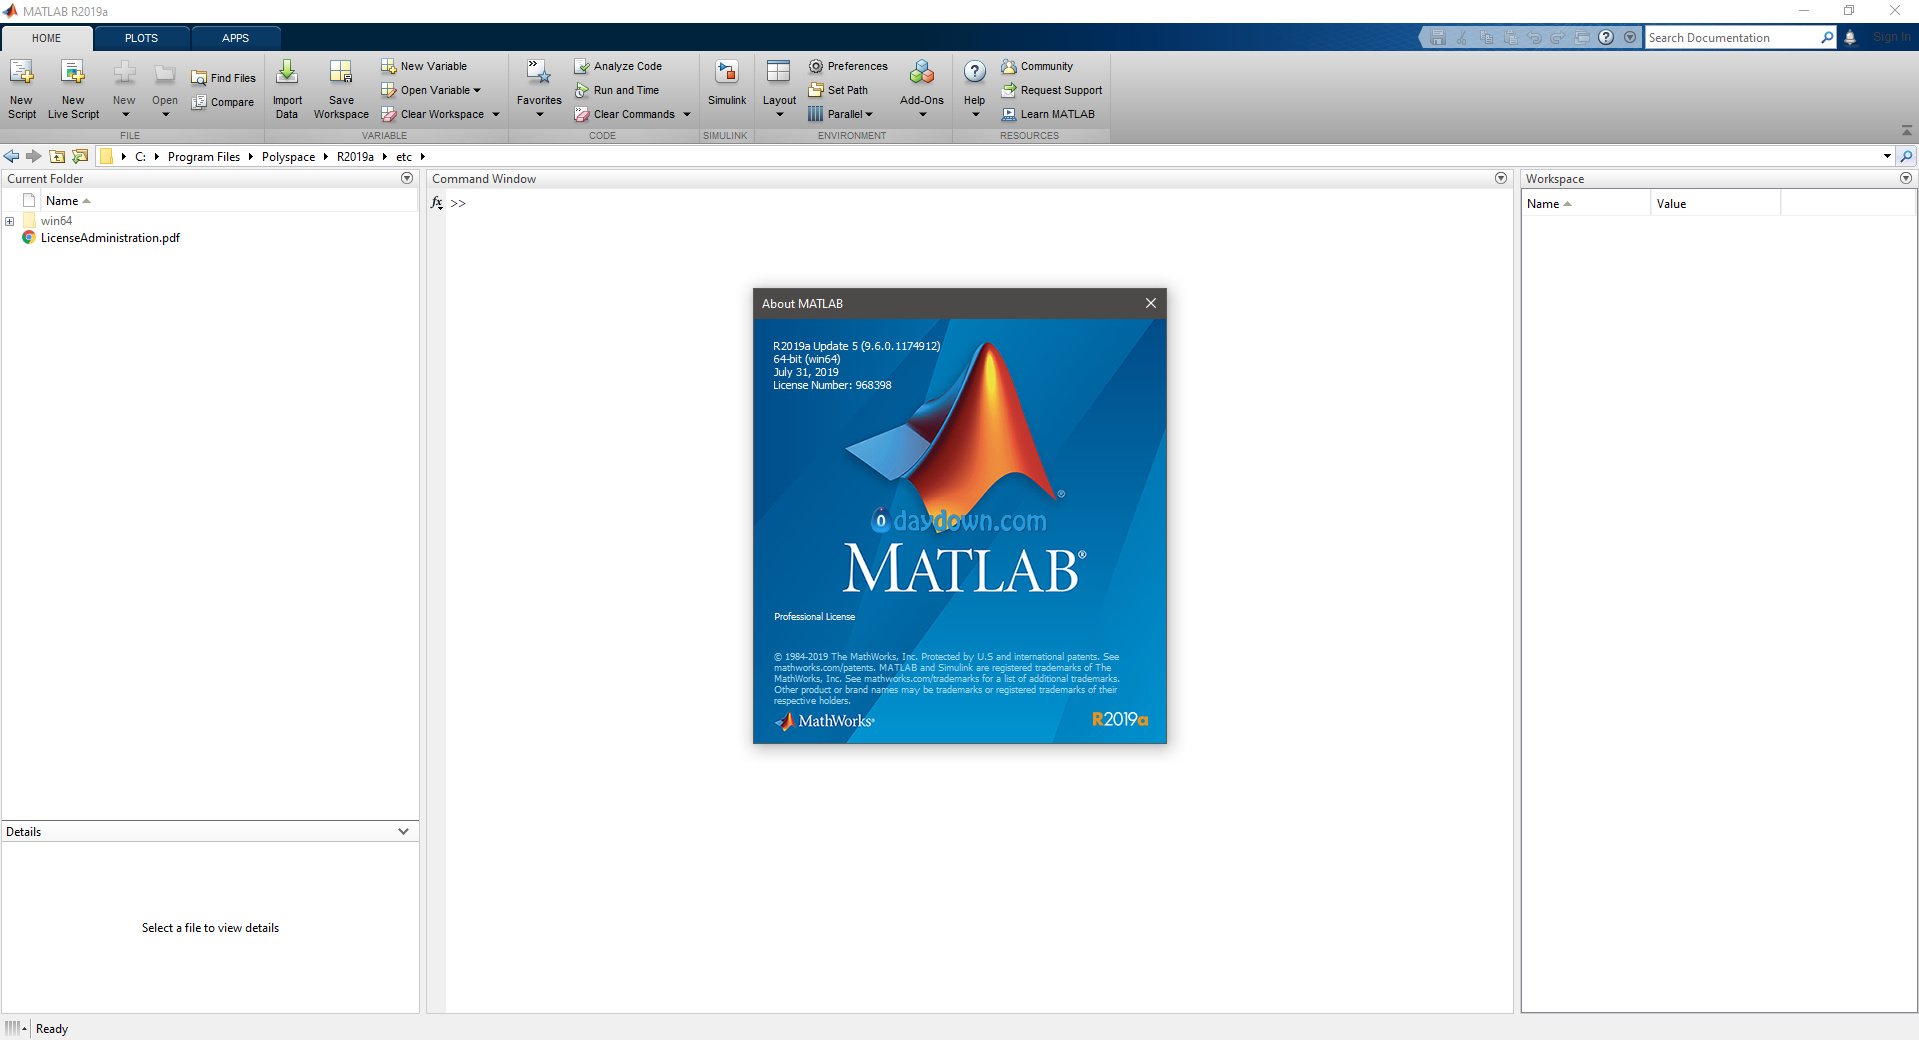Sort Workspace by Value column
This screenshot has width=1919, height=1040.
click(1715, 204)
